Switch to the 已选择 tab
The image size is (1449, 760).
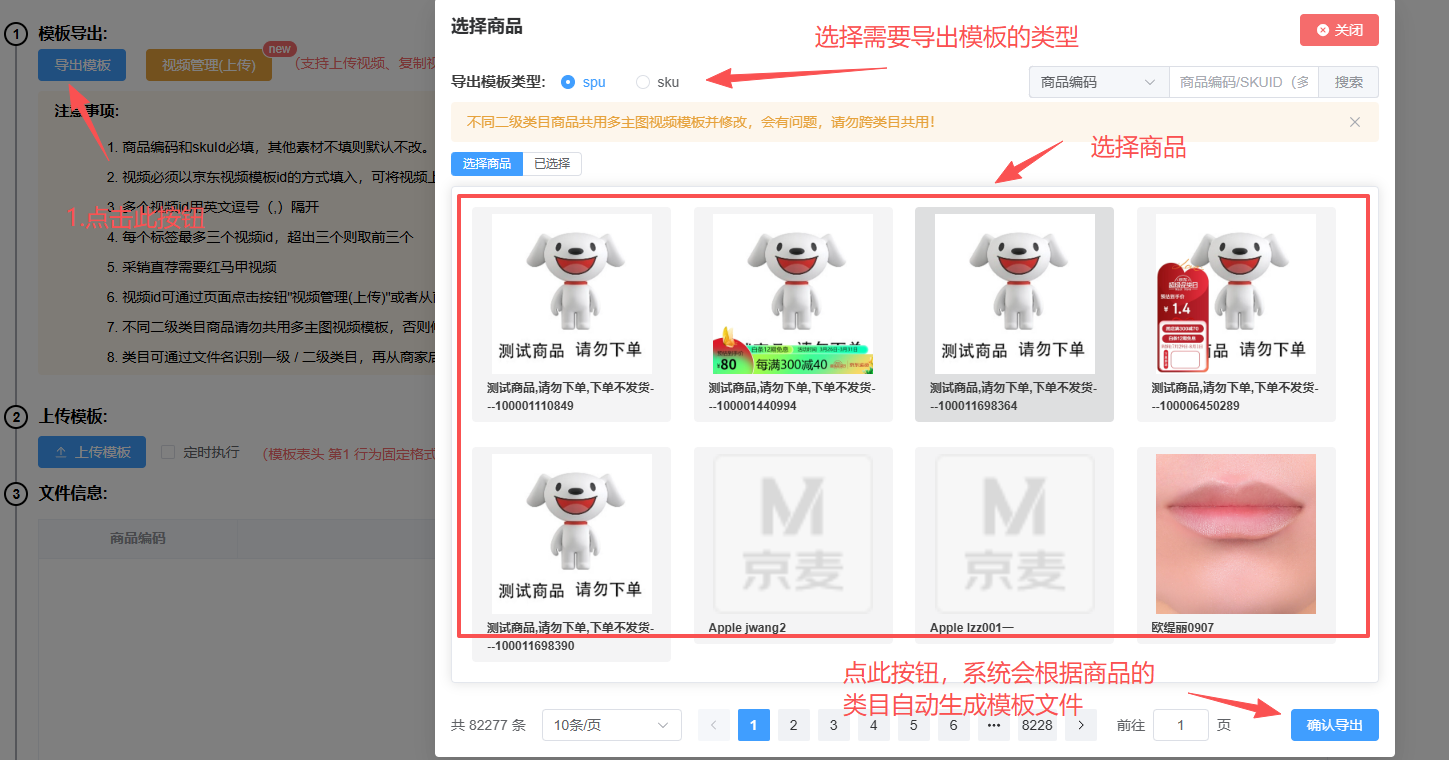[552, 164]
